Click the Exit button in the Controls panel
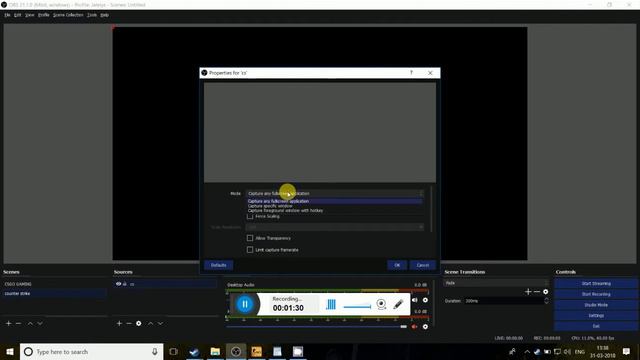Screen dimensions: 640x360 pos(596,326)
